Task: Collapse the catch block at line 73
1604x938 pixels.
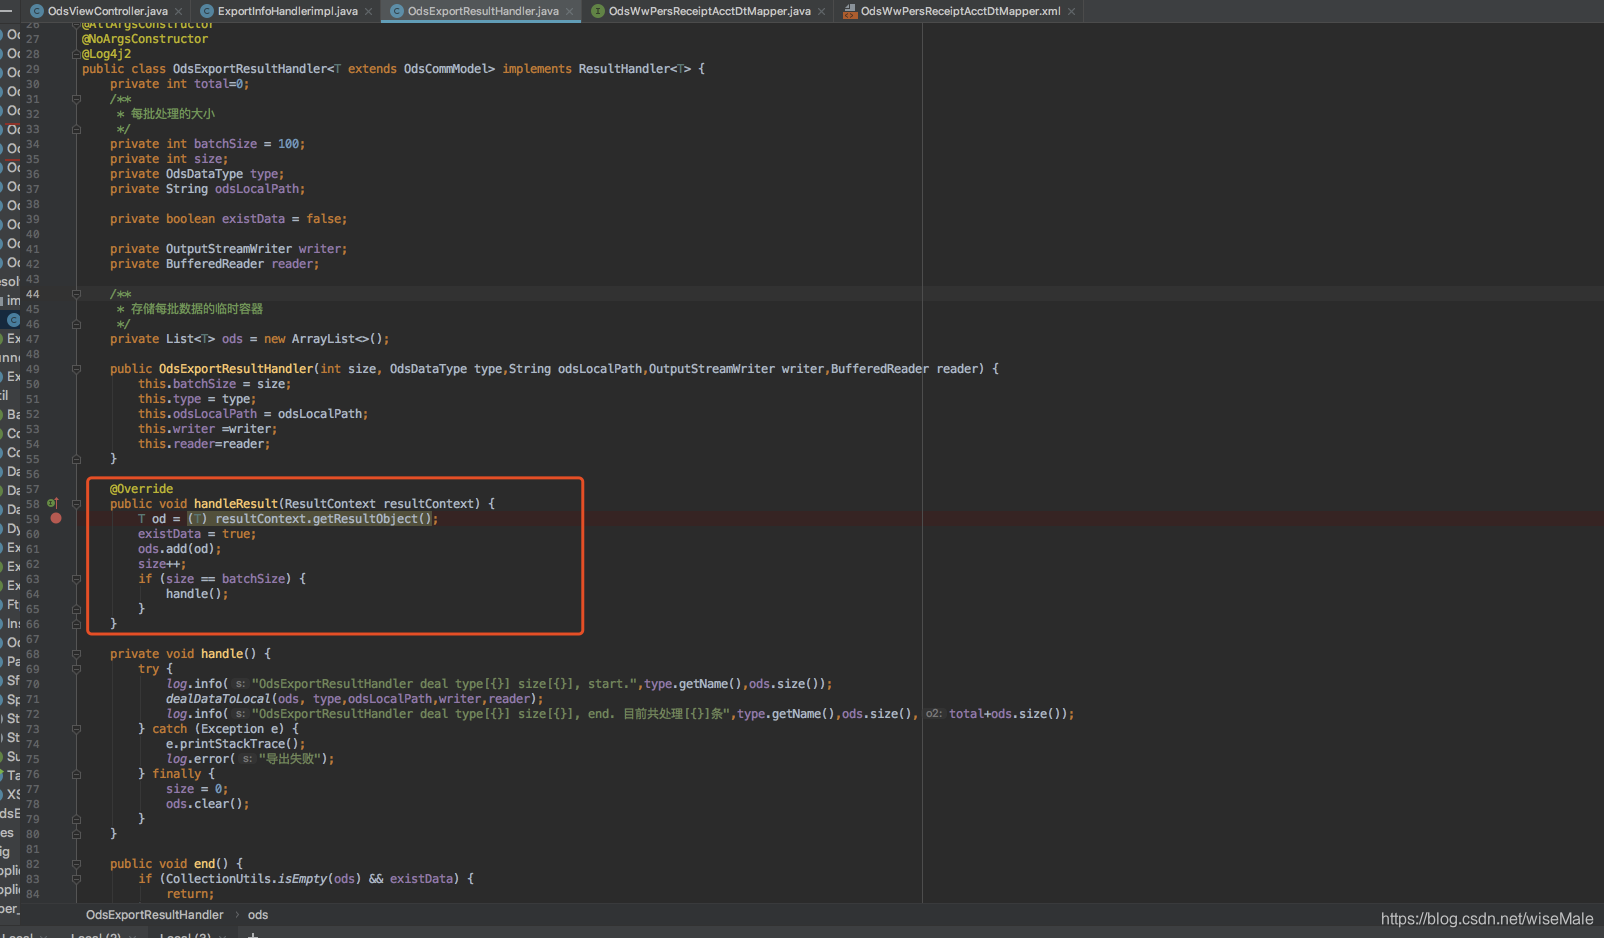Action: (76, 729)
